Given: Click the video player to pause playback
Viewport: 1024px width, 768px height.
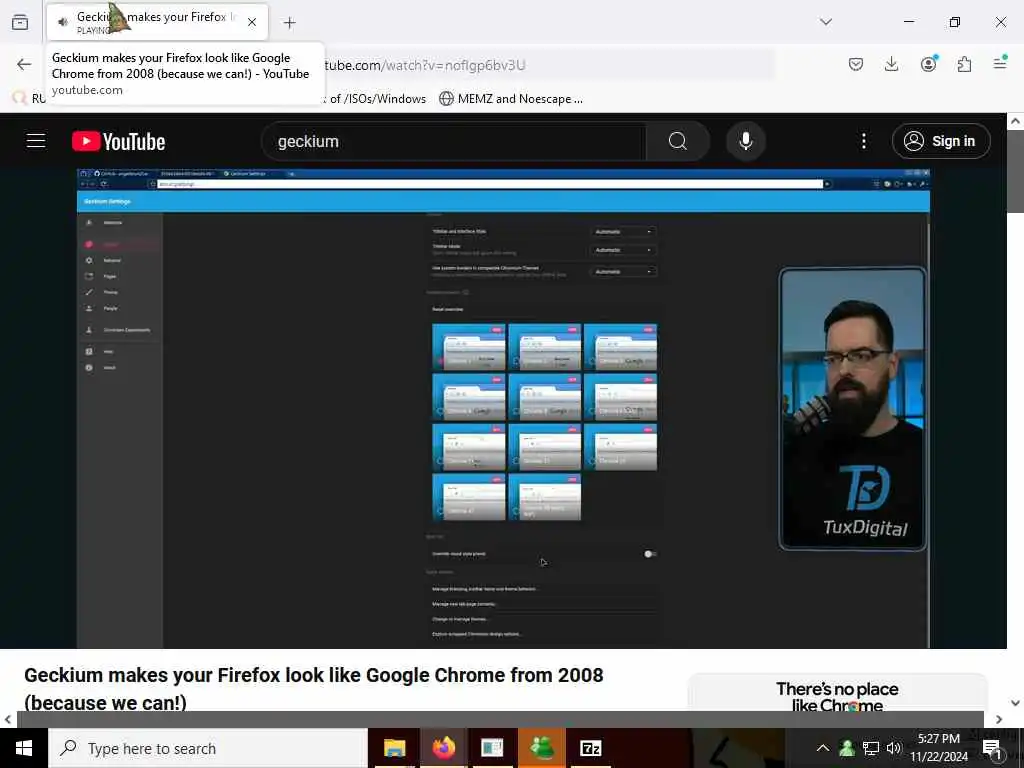Looking at the screenshot, I should [503, 409].
